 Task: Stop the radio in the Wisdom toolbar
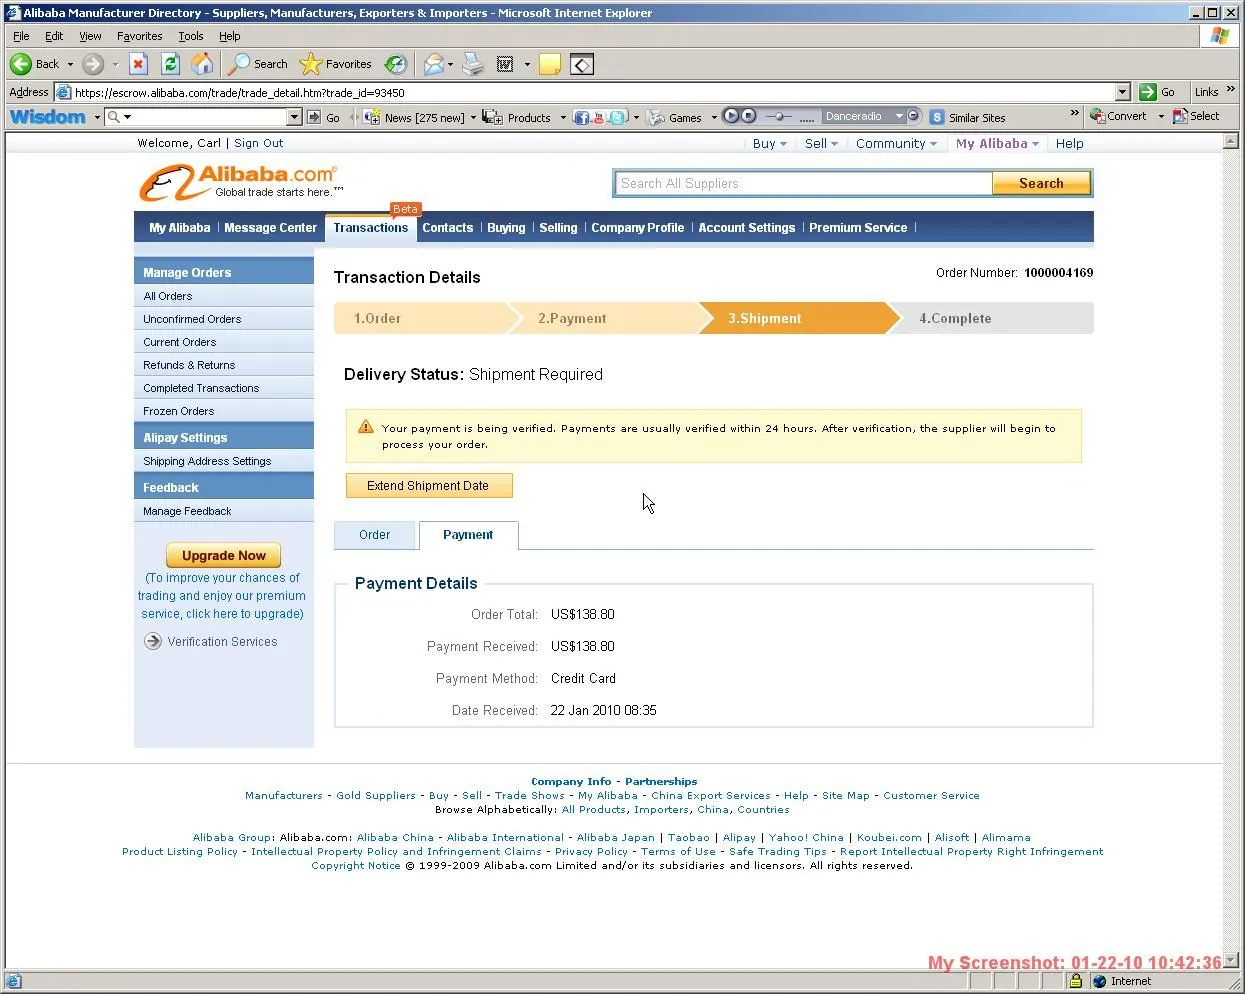(x=748, y=116)
